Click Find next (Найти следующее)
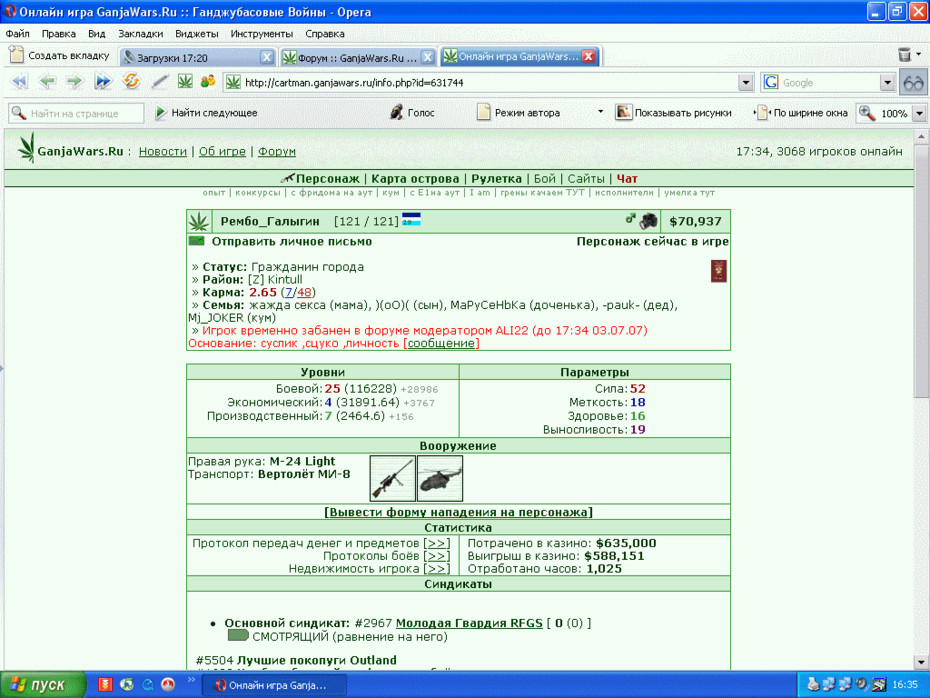 coord(206,113)
